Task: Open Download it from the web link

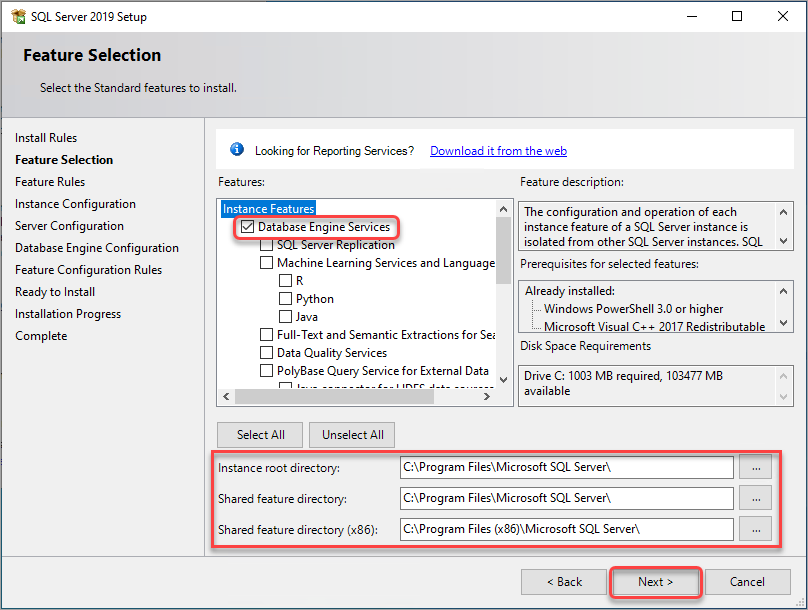Action: click(x=498, y=151)
